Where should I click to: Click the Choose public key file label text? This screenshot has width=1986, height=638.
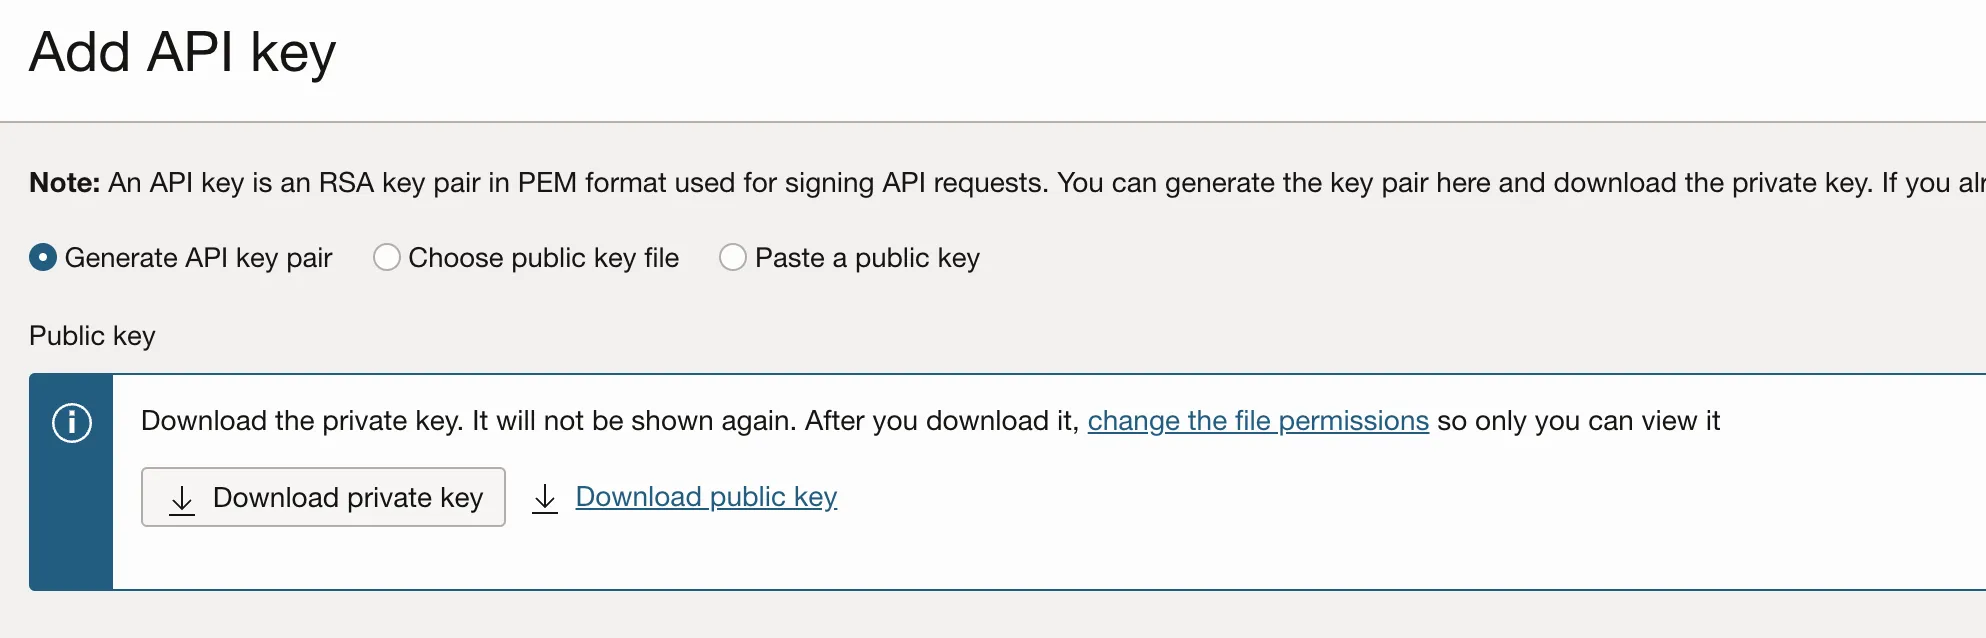[543, 258]
